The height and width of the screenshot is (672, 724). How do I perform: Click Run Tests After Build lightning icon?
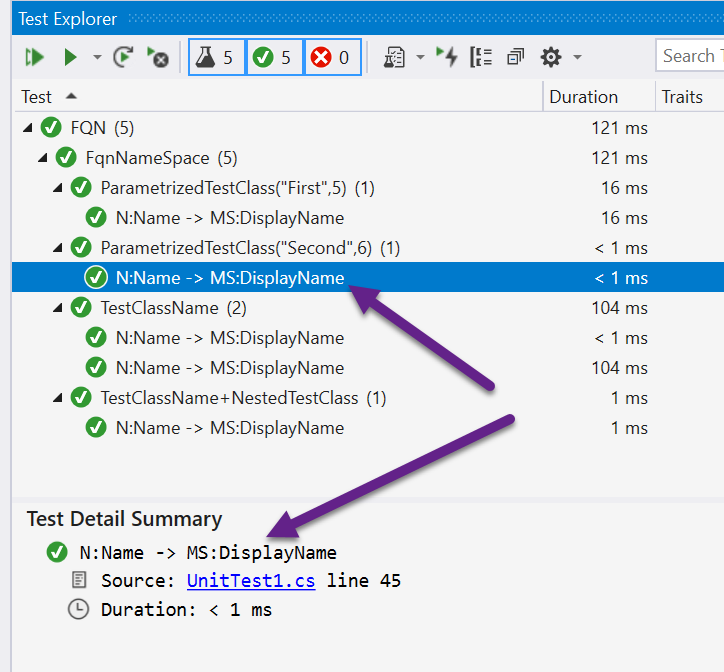pos(446,57)
